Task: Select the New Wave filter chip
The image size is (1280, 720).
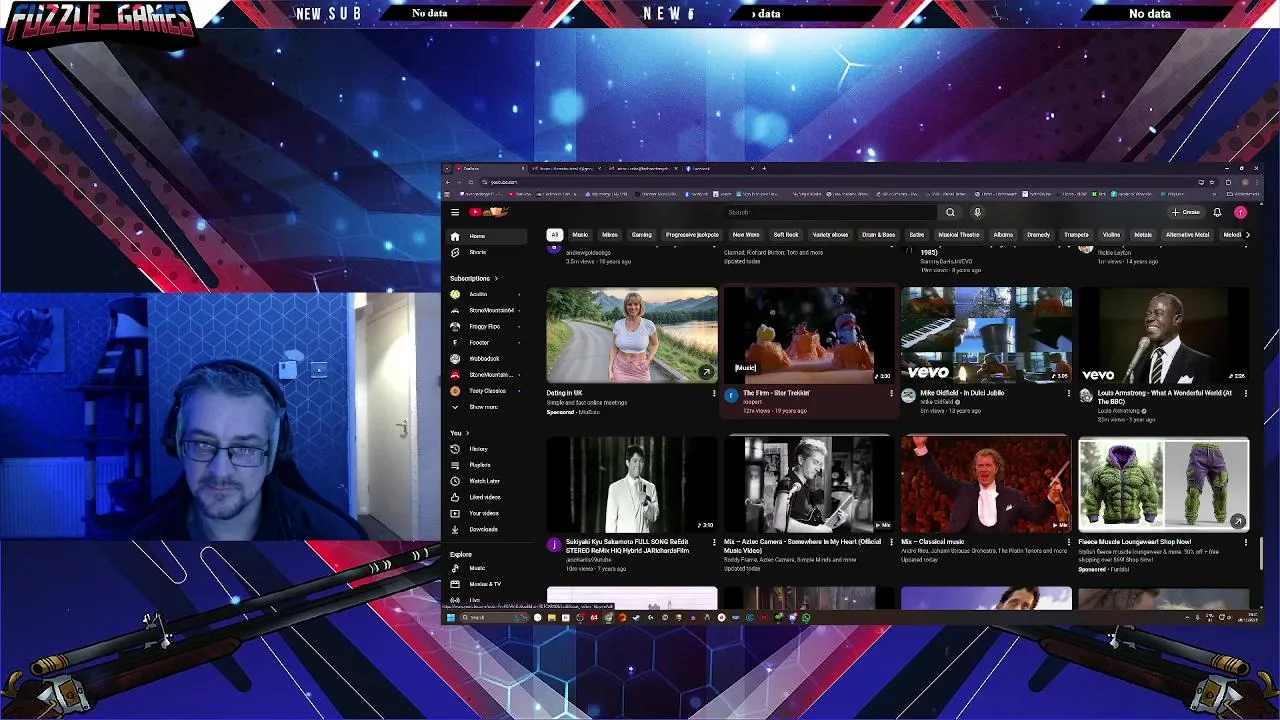Action: point(746,235)
